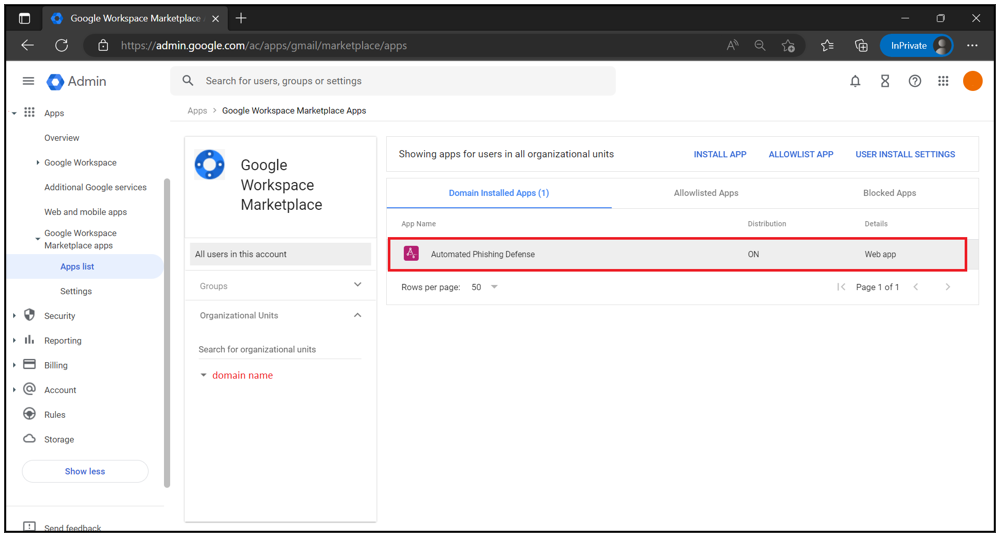1002x536 pixels.
Task: Collapse the Apps section arrow
Action: pyautogui.click(x=14, y=113)
